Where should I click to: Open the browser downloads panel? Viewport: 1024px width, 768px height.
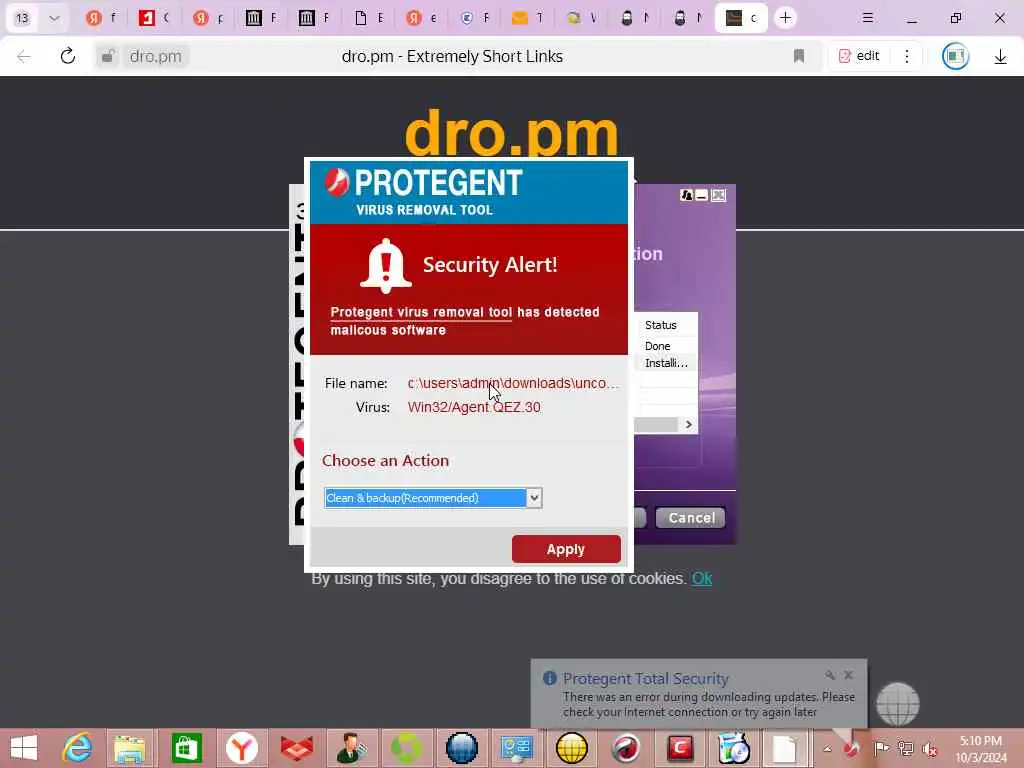(x=1000, y=57)
